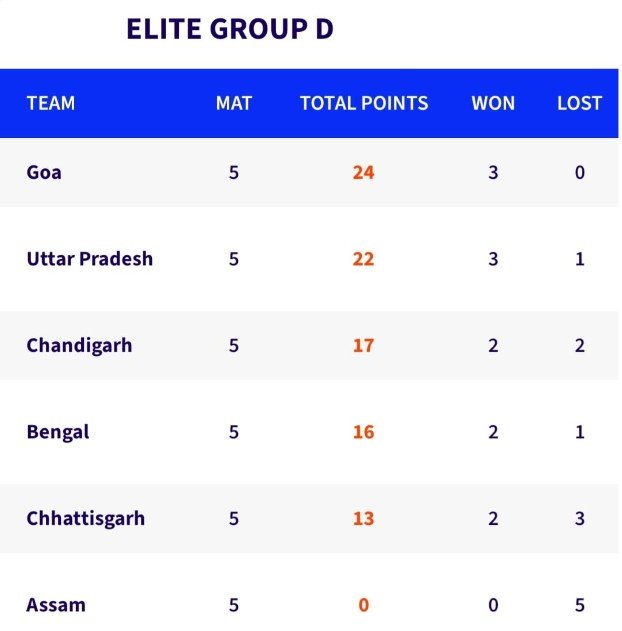Sort by the TEAM column header

point(51,103)
